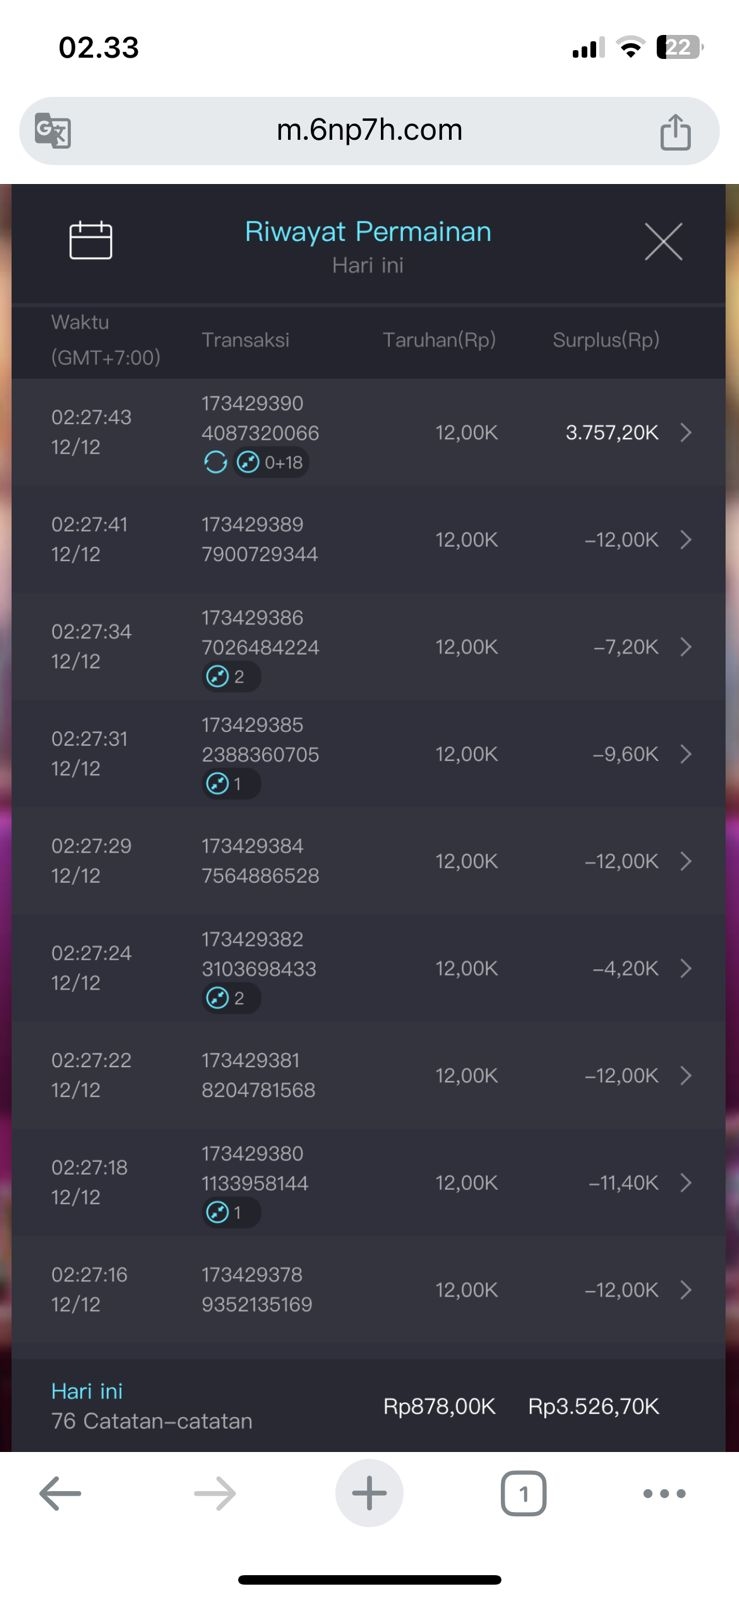Open the calendar date picker icon
The image size is (739, 1600).
[90, 240]
